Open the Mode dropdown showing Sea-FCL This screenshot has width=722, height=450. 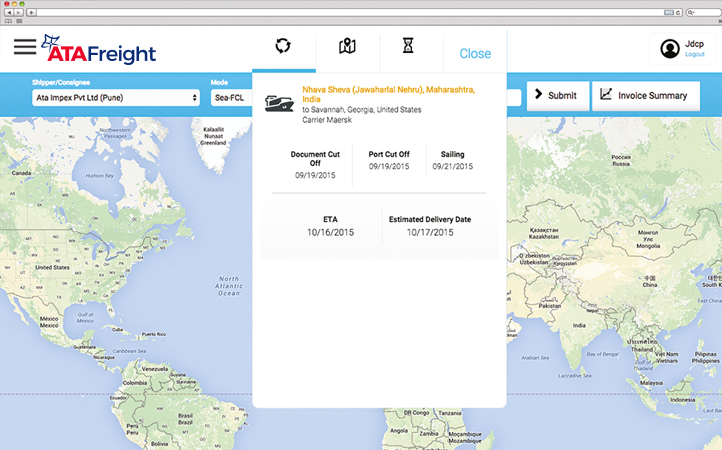(x=231, y=98)
